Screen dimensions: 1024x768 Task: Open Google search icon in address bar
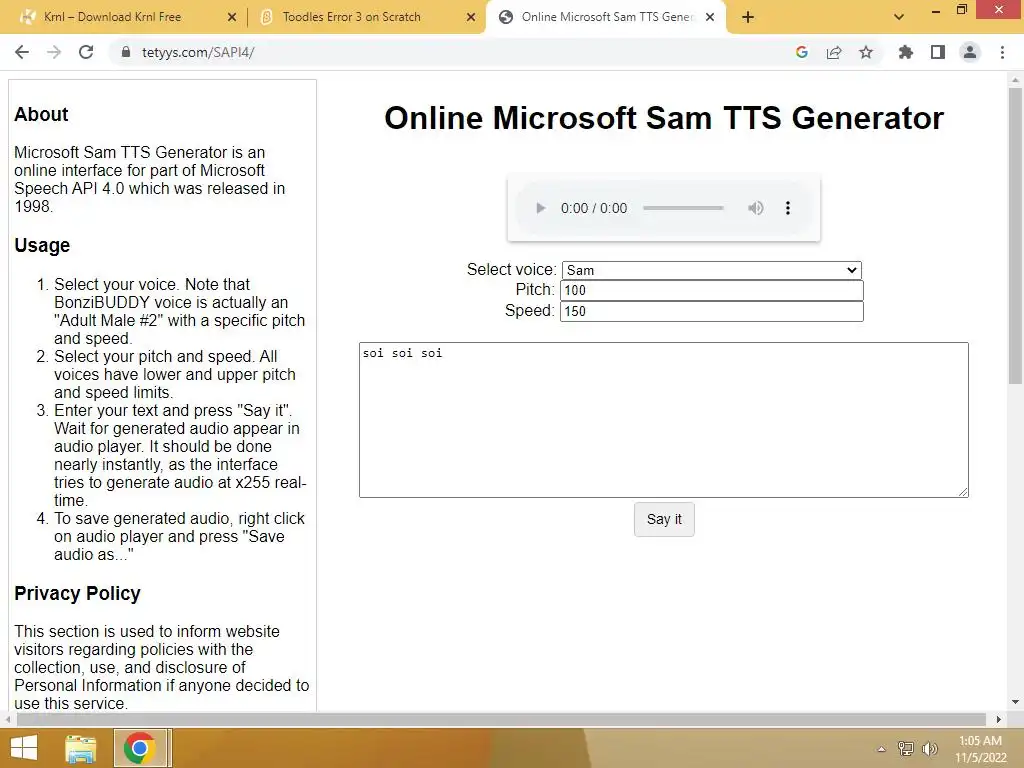(802, 52)
